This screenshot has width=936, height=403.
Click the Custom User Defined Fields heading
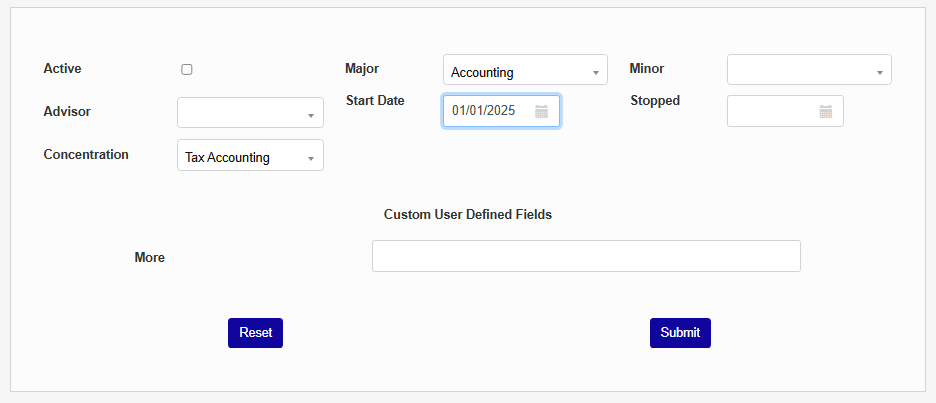[468, 214]
